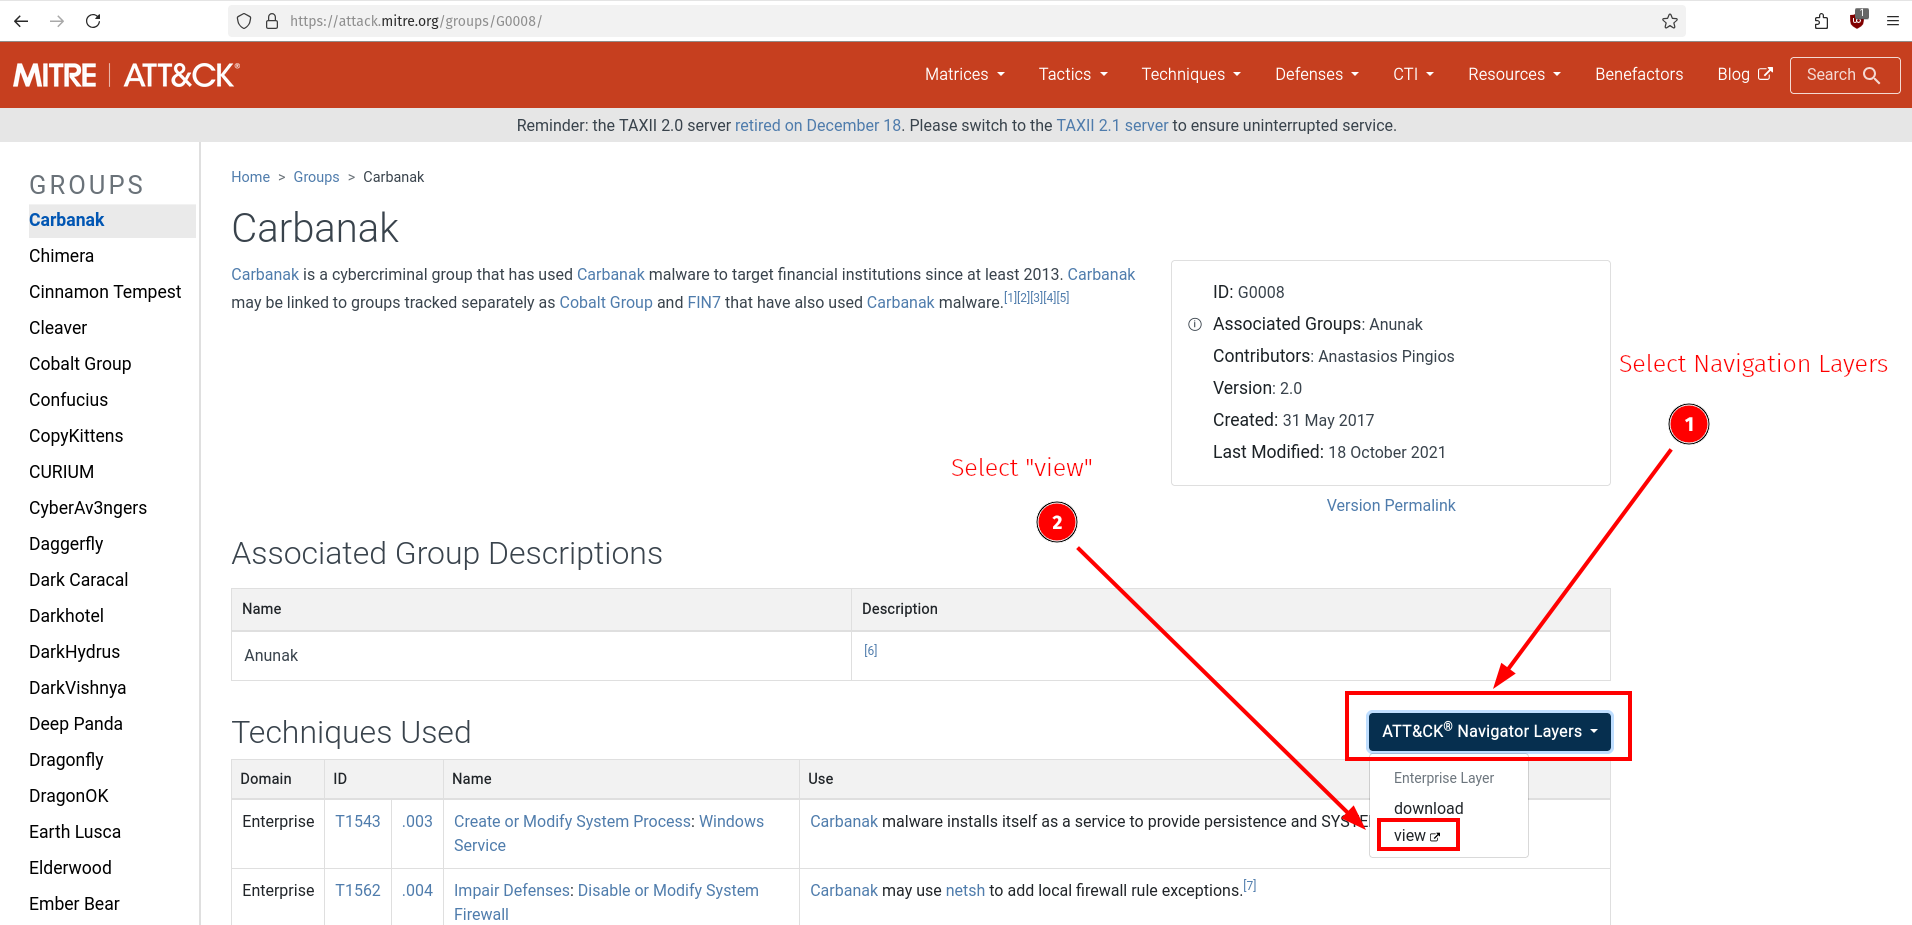
Task: Open Cobalt Group in the sidebar
Action: click(80, 364)
